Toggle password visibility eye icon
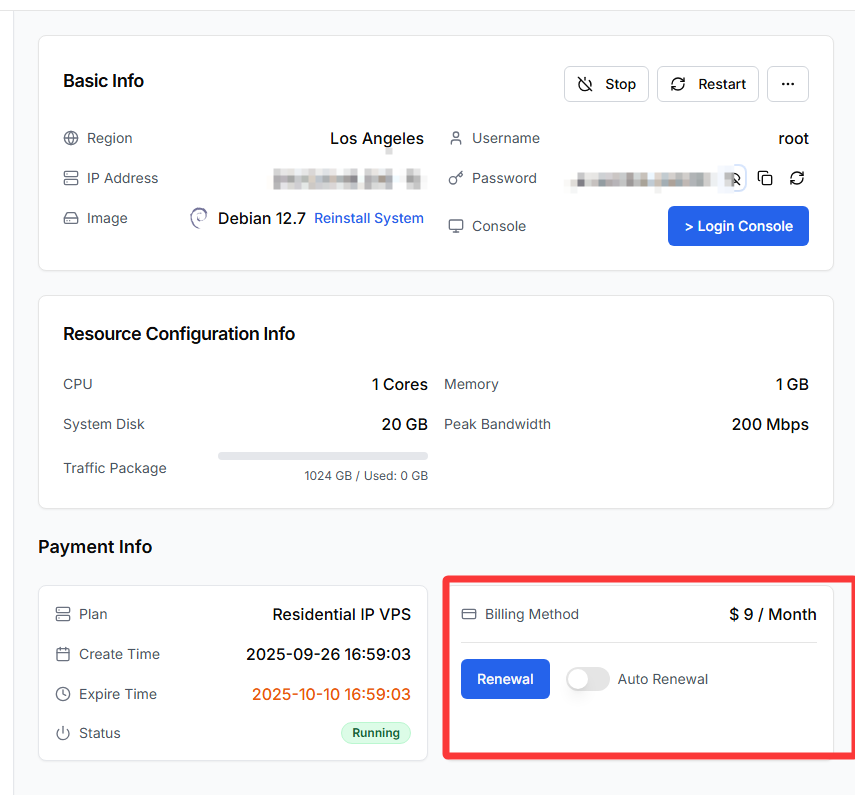The width and height of the screenshot is (855, 795). click(x=735, y=179)
